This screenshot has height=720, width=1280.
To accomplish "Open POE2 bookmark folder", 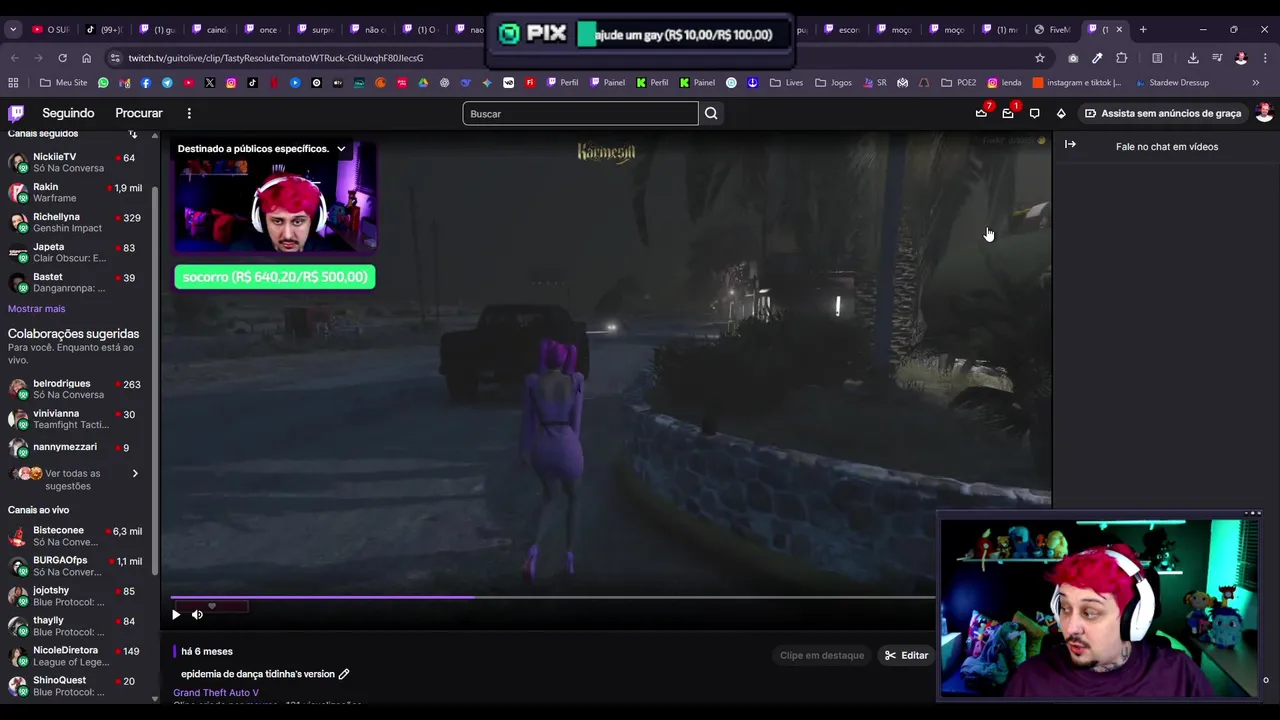I will pyautogui.click(x=959, y=83).
